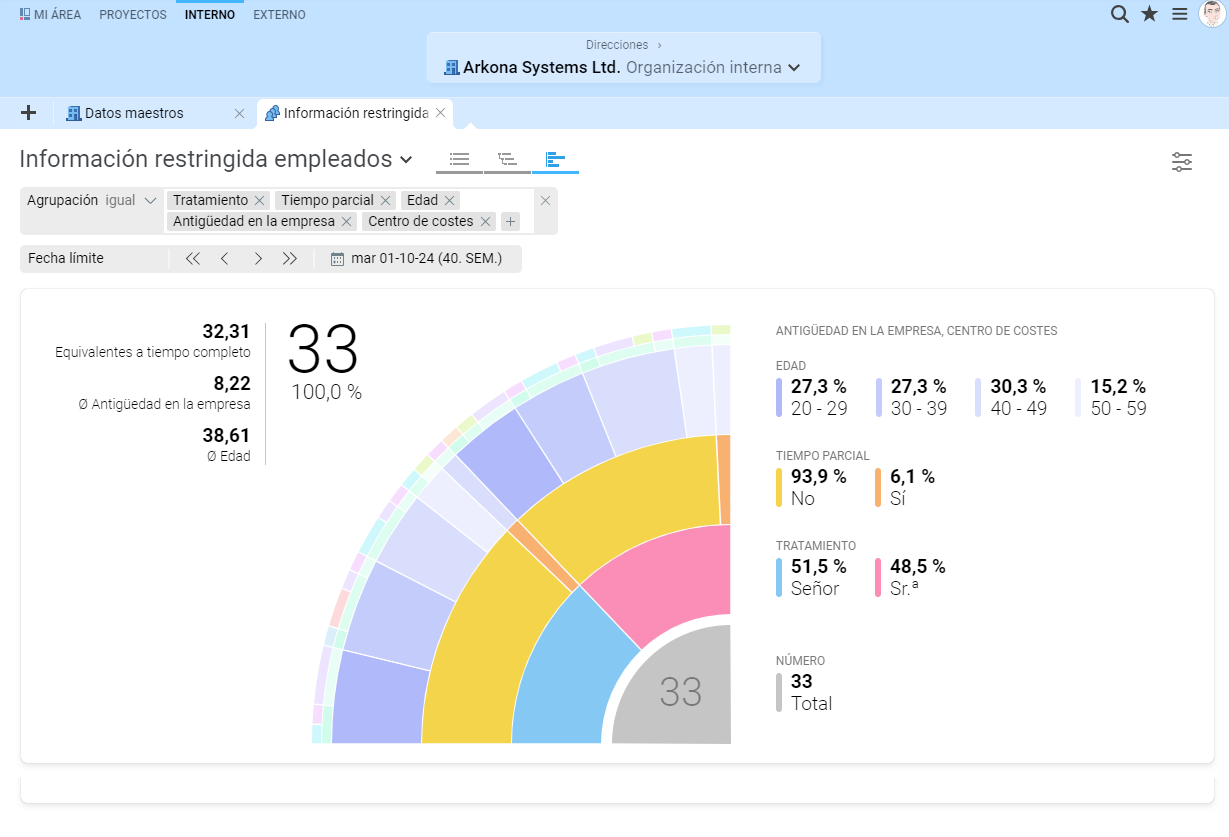This screenshot has height=837, width=1229.
Task: Open the search magnifier icon
Action: 1120,14
